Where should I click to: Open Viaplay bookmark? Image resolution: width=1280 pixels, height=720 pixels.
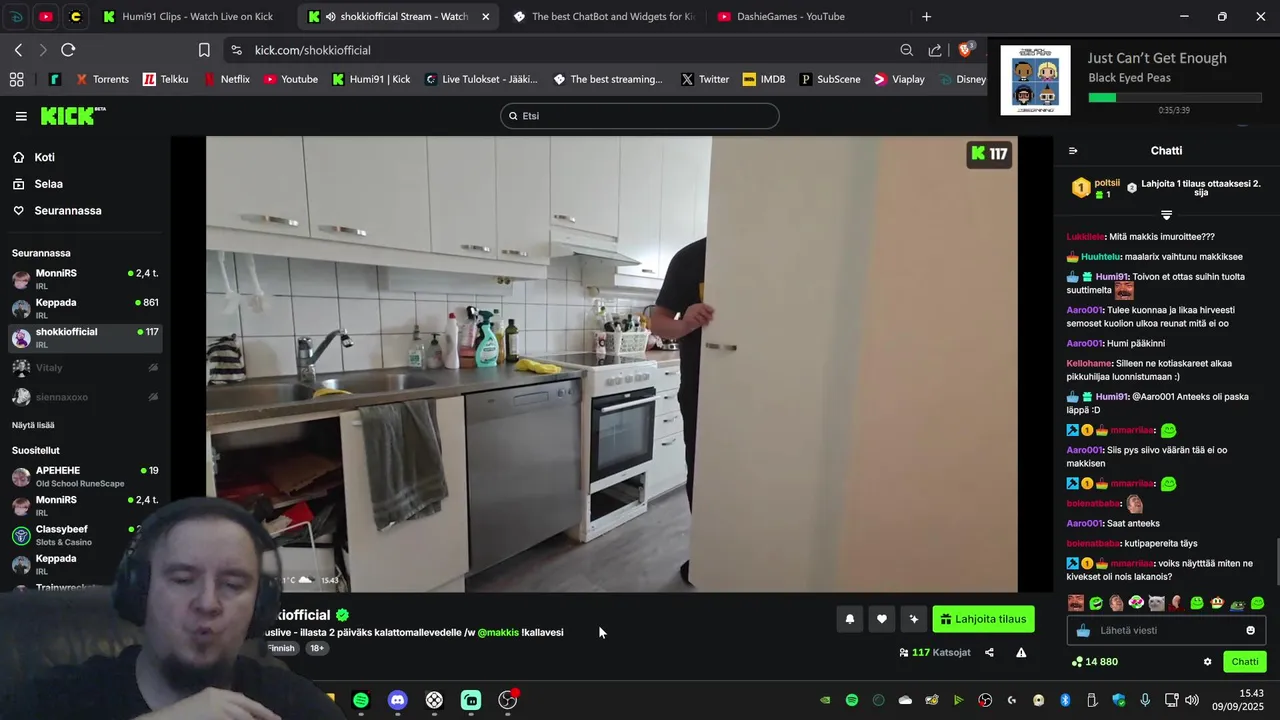coord(899,79)
